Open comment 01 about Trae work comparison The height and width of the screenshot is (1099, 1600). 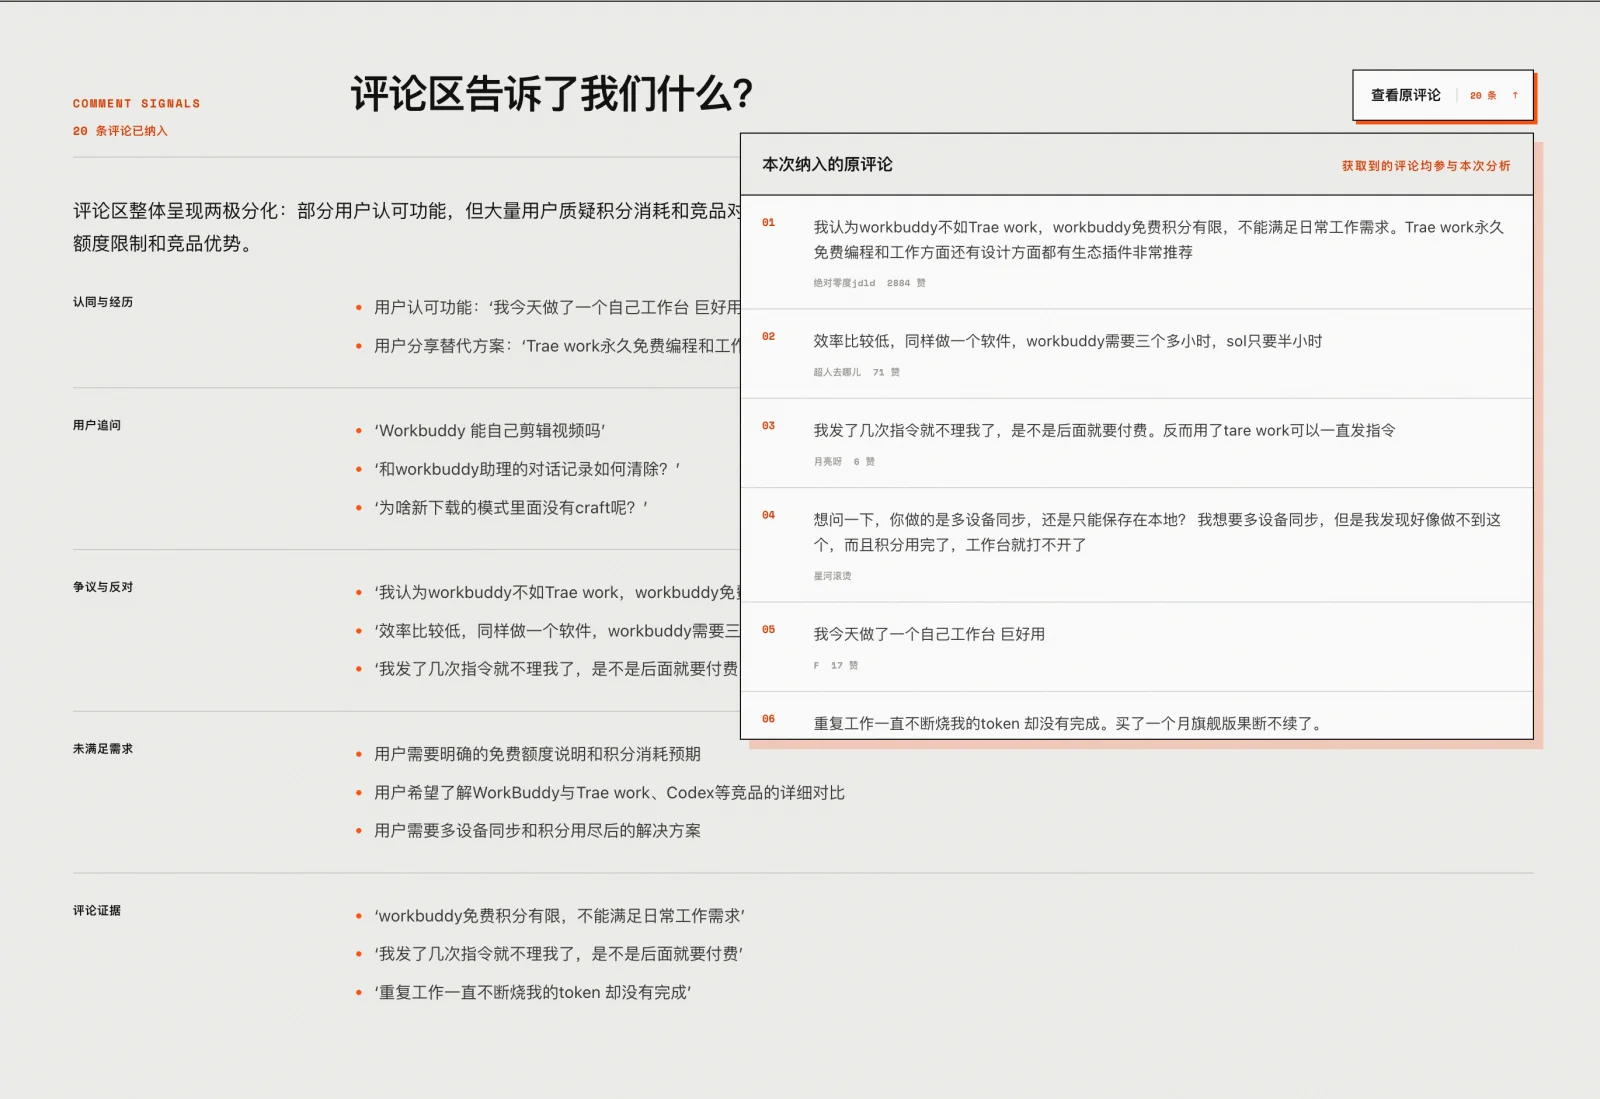(1137, 252)
